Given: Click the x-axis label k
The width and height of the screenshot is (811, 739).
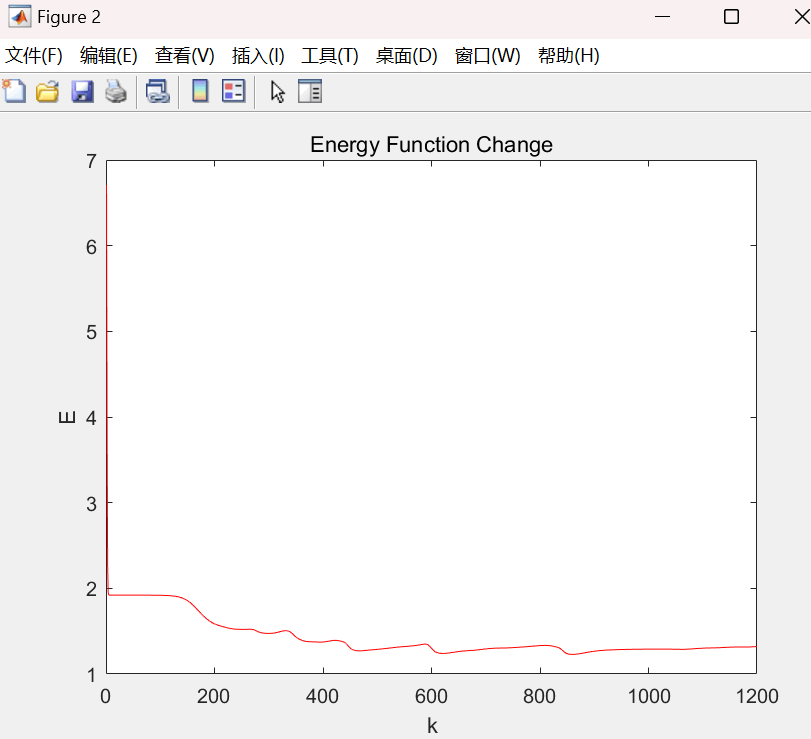Looking at the screenshot, I should 432,726.
